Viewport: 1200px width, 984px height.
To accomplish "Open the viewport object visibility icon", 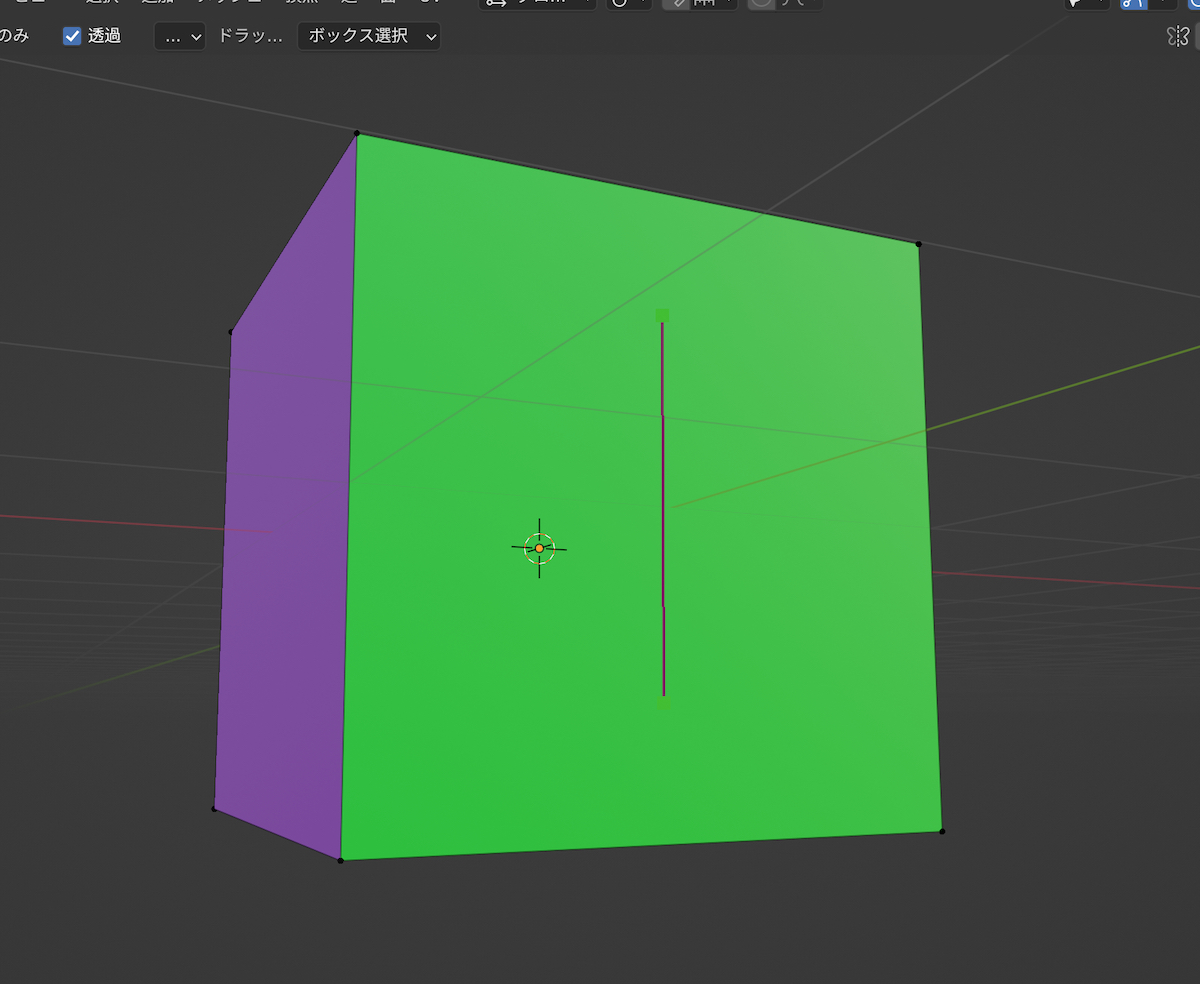I will pyautogui.click(x=1086, y=3).
